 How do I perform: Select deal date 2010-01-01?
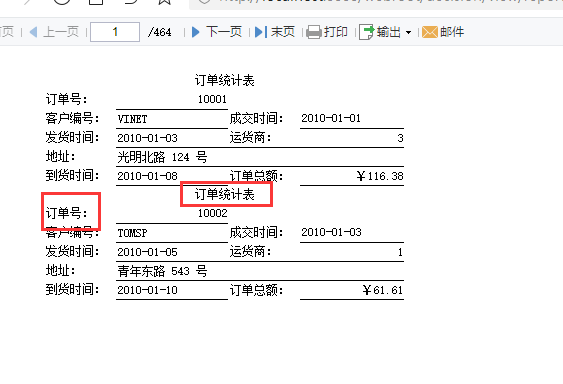[x=331, y=118]
